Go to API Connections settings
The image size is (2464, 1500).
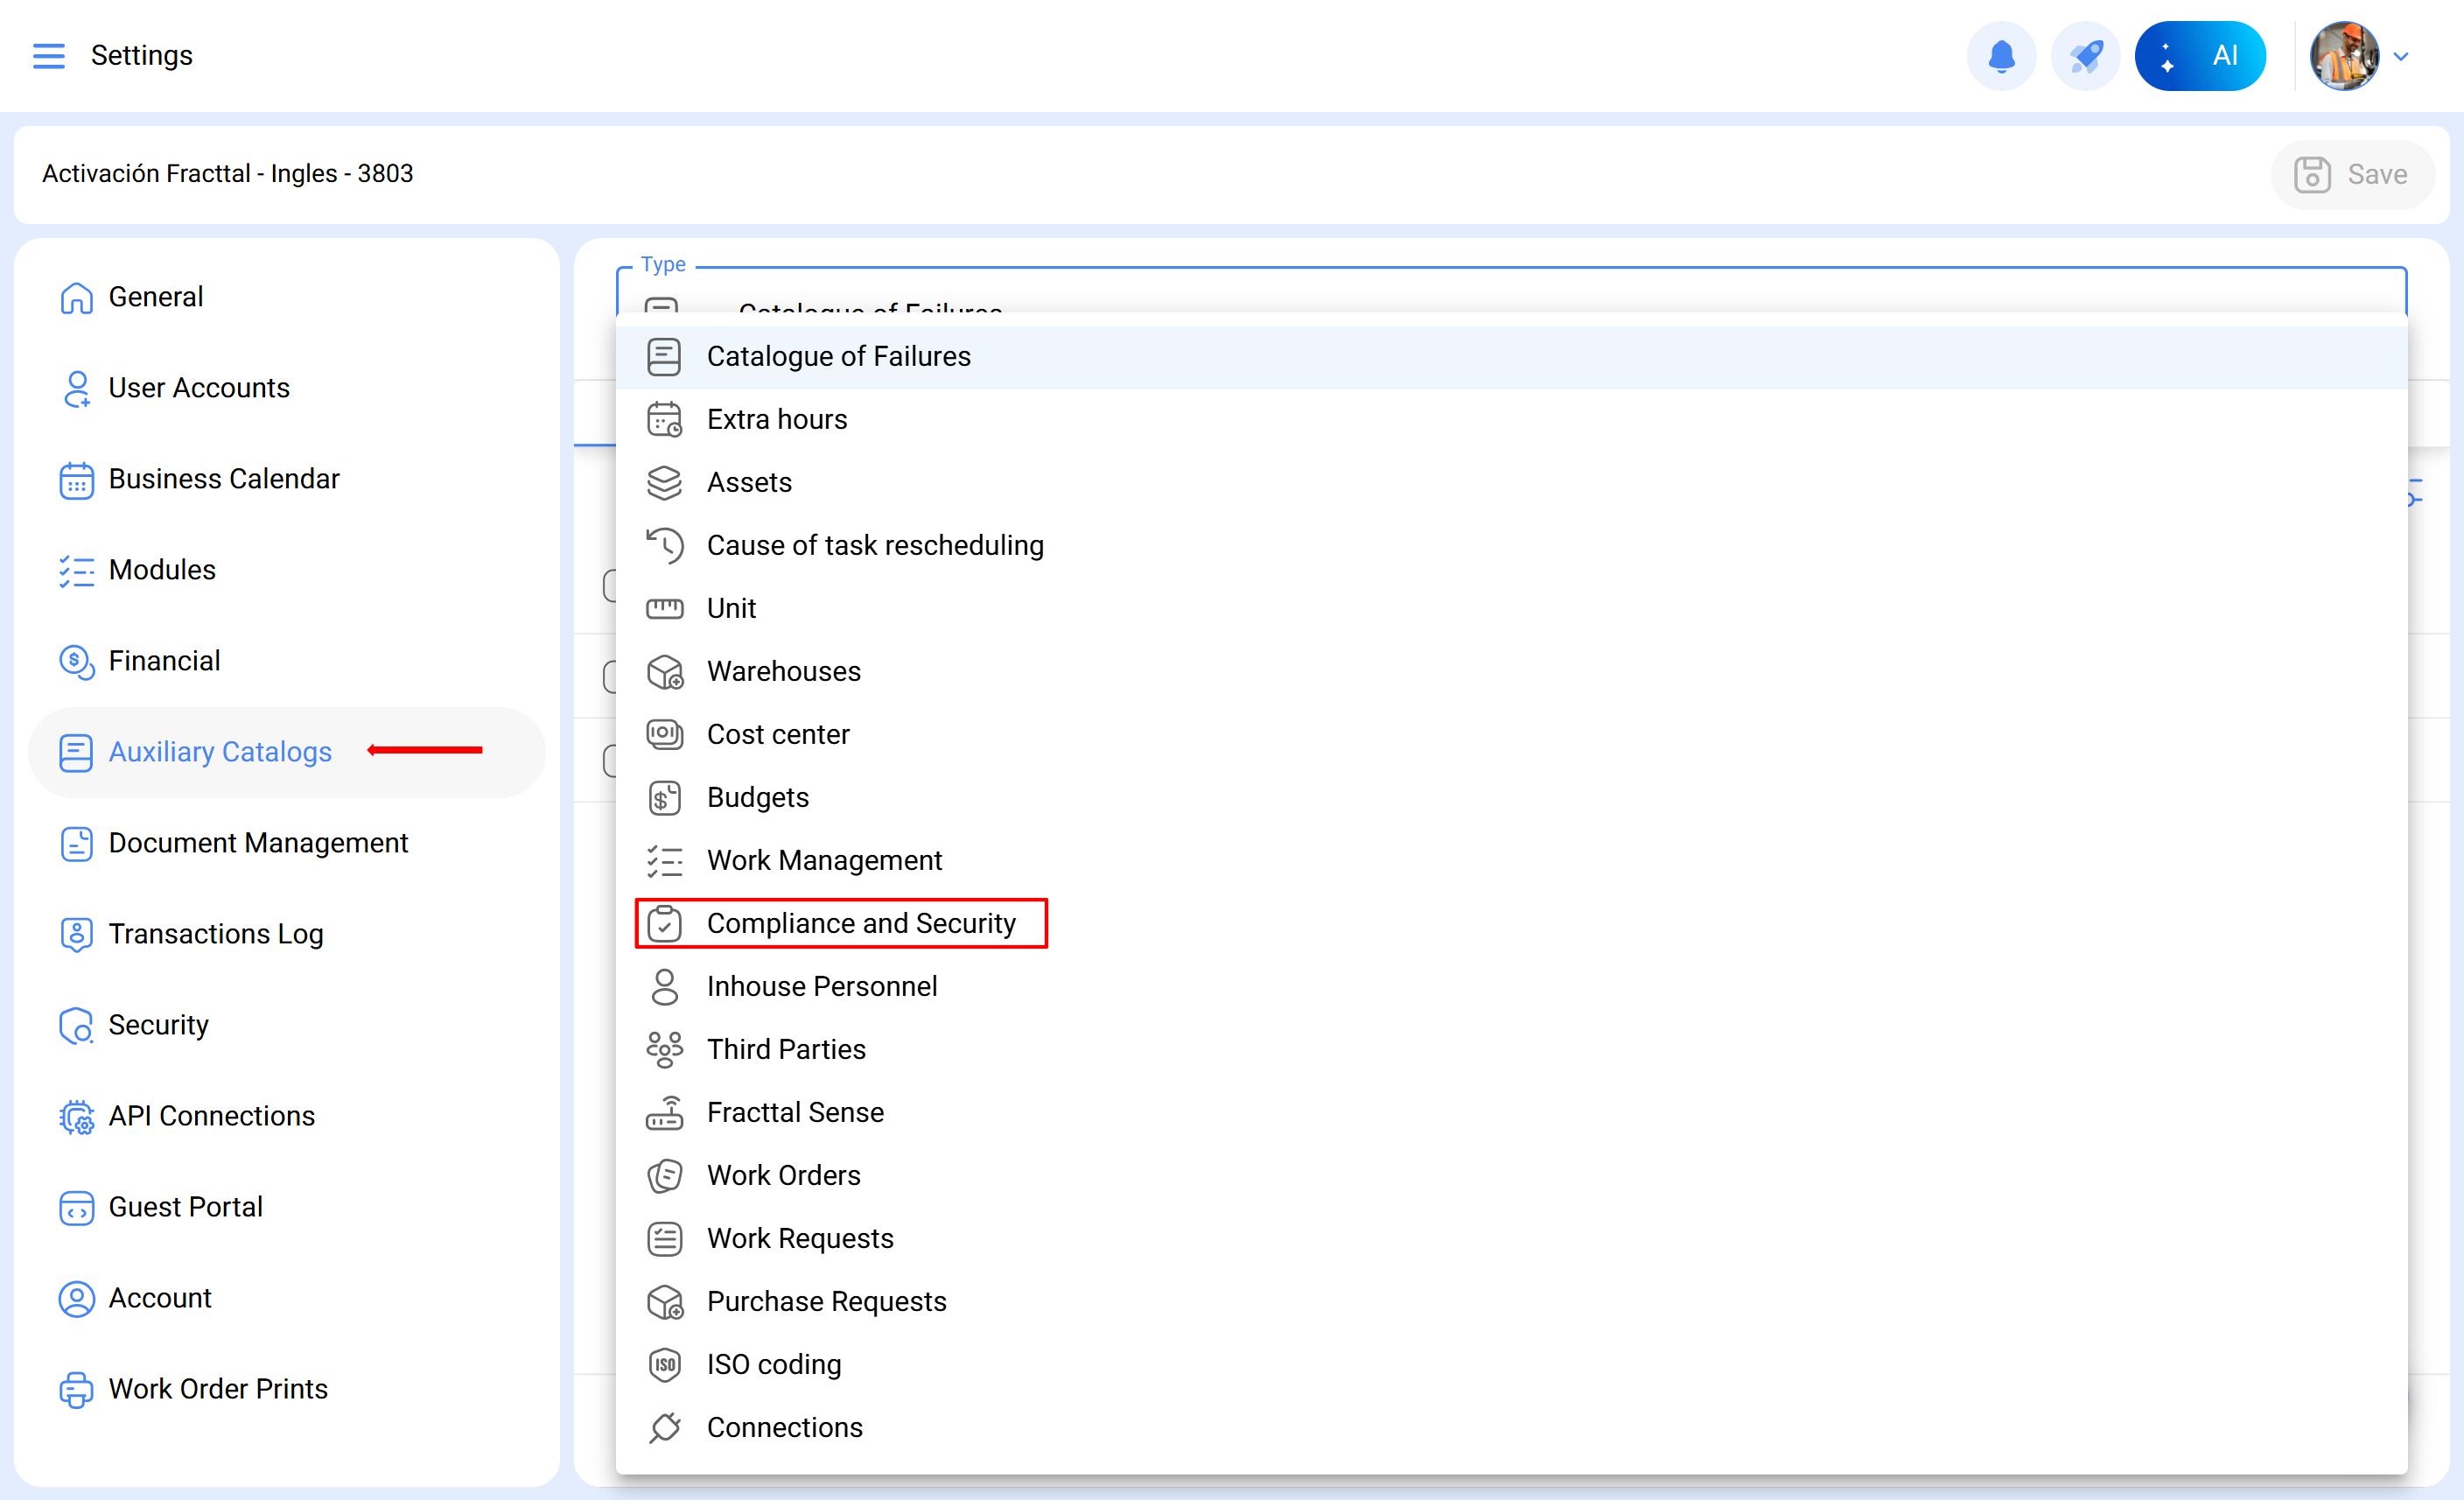coord(211,1116)
